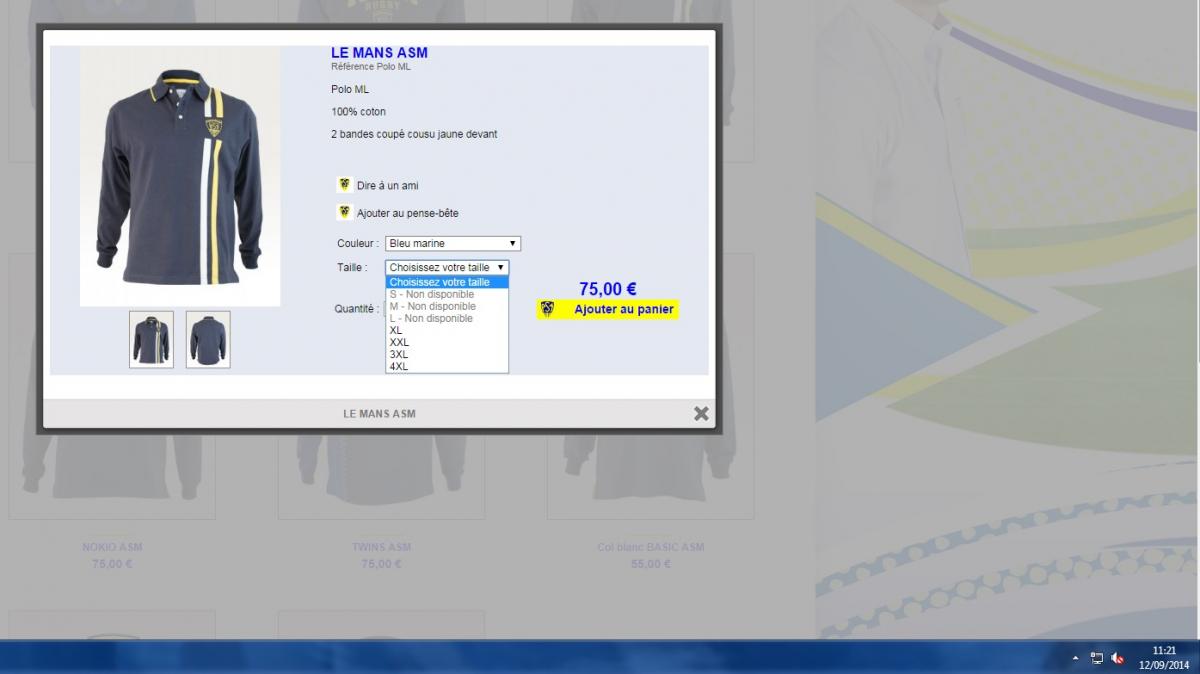
Task: Click the 75,00 € price in the popup
Action: (607, 289)
